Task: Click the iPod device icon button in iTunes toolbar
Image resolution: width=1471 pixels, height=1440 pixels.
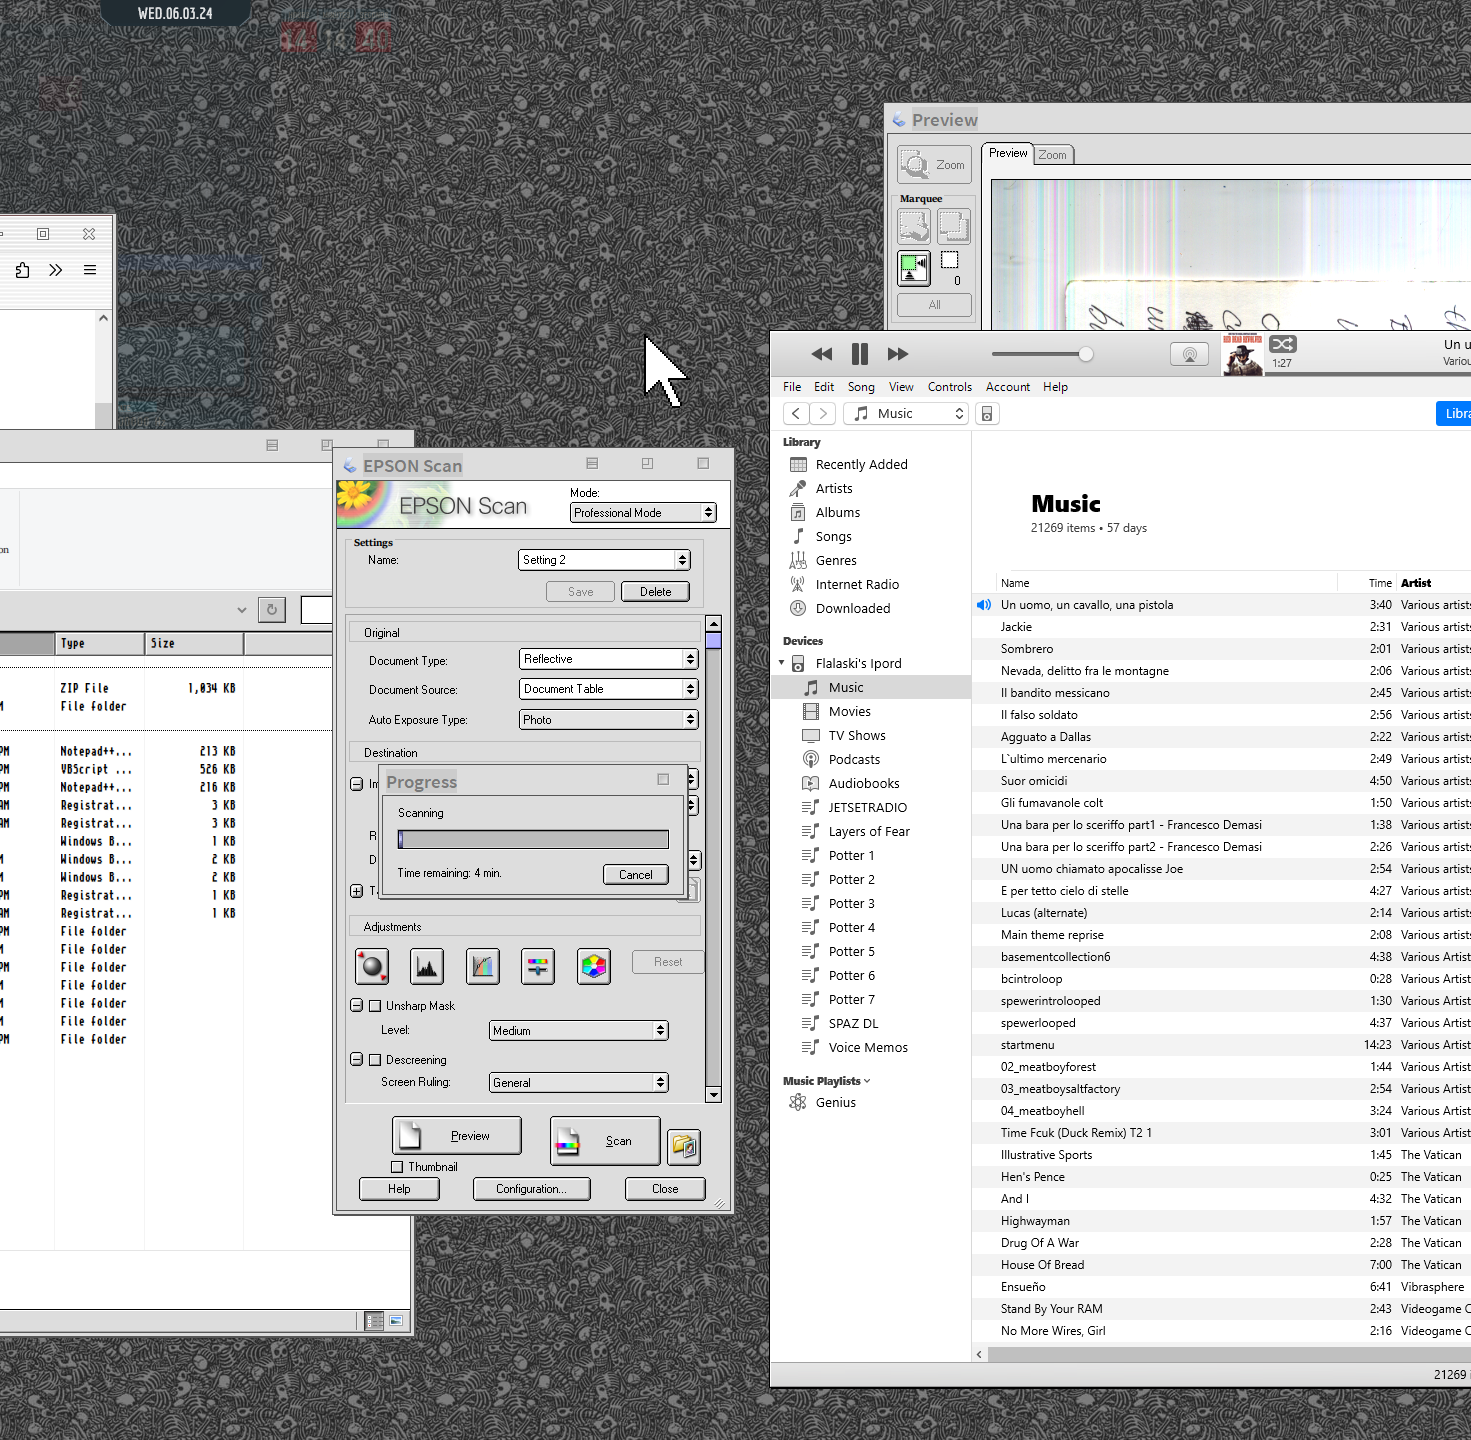Action: (x=987, y=414)
